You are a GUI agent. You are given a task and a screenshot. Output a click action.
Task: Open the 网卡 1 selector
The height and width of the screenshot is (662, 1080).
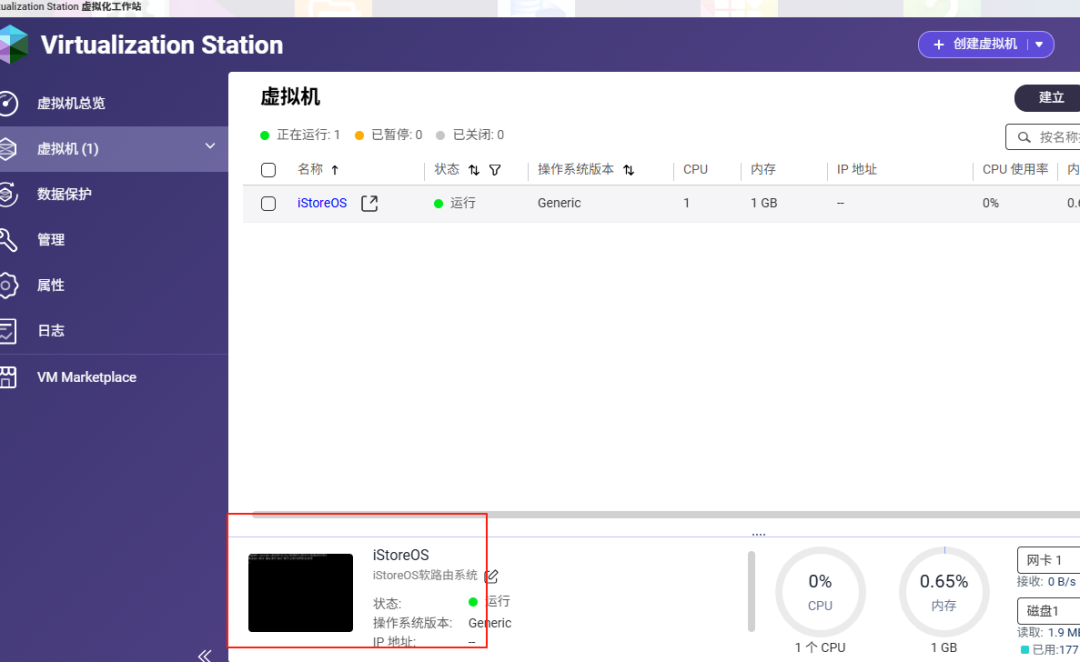point(1048,560)
